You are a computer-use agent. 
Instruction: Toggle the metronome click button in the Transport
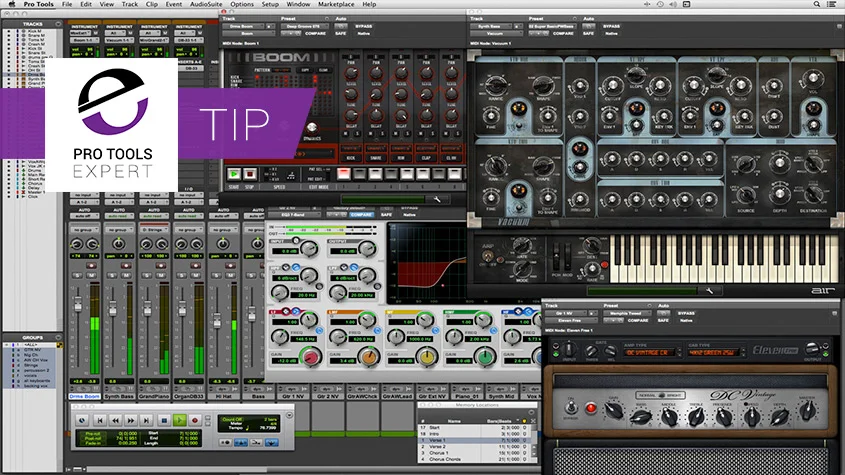[x=241, y=443]
